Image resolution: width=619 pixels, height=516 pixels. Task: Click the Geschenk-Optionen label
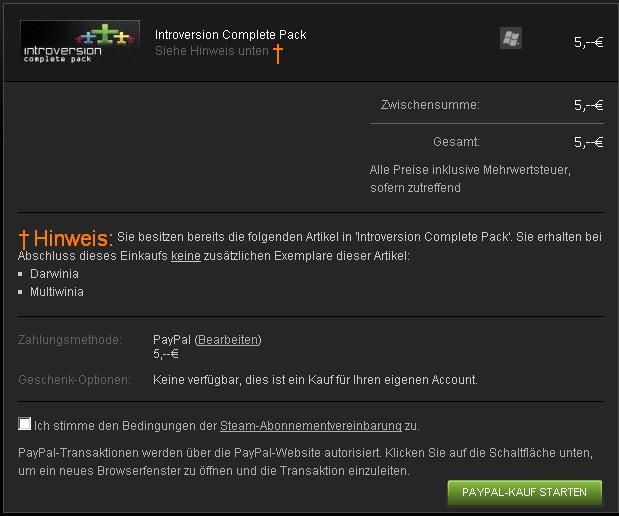(x=74, y=380)
